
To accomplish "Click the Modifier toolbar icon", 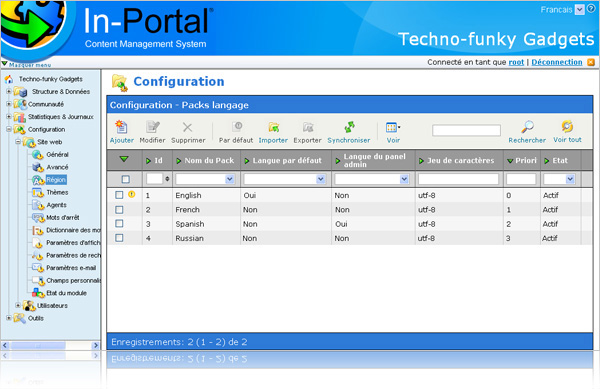I will [x=152, y=127].
